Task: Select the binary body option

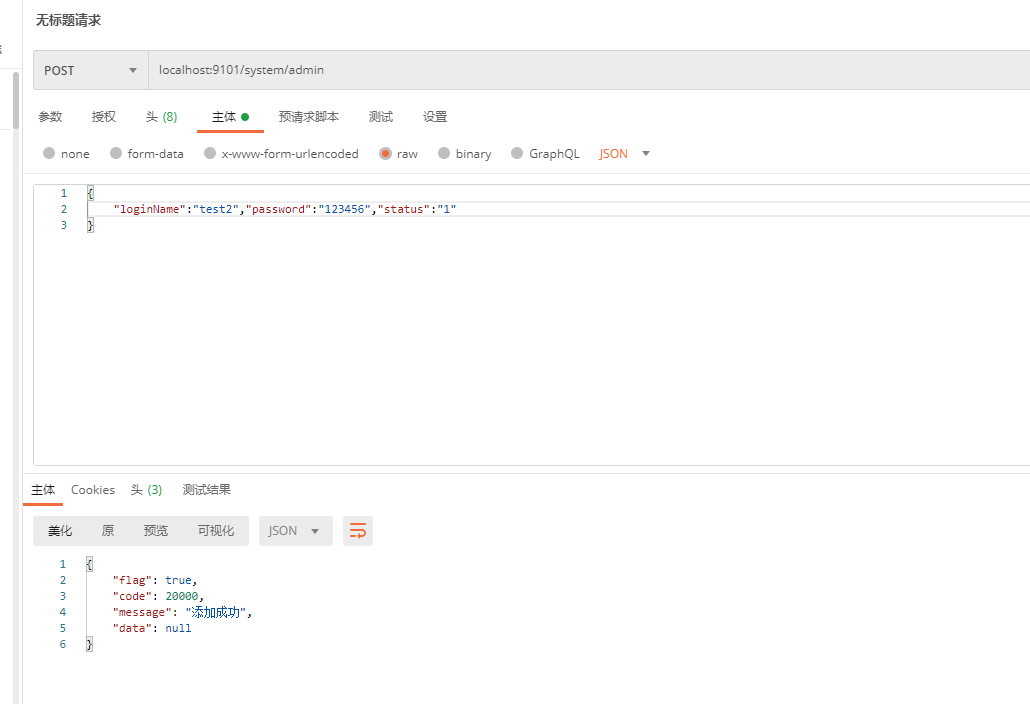Action: coord(444,154)
